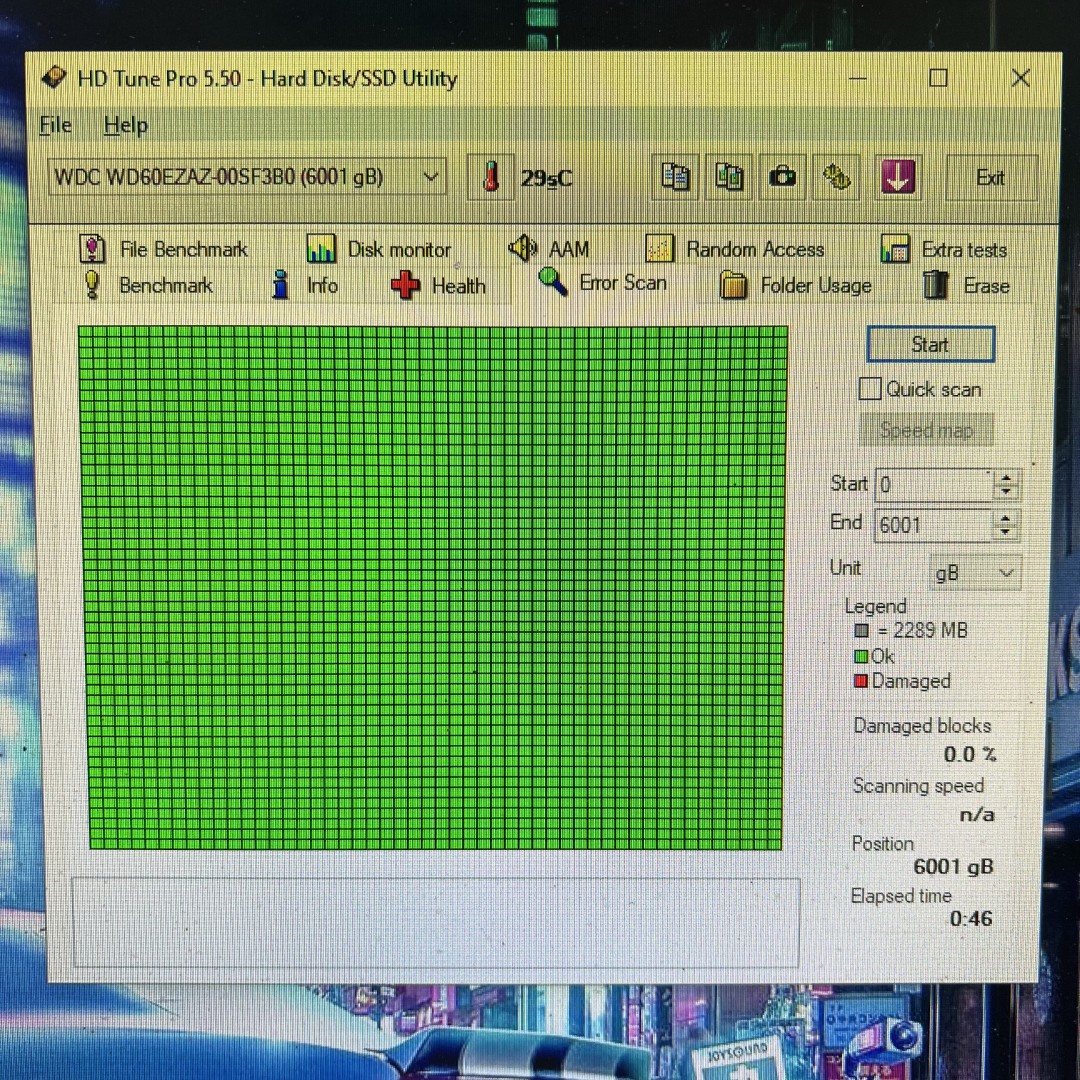This screenshot has width=1080, height=1080.
Task: Click the copy info to clipboard icon
Action: coord(676,178)
